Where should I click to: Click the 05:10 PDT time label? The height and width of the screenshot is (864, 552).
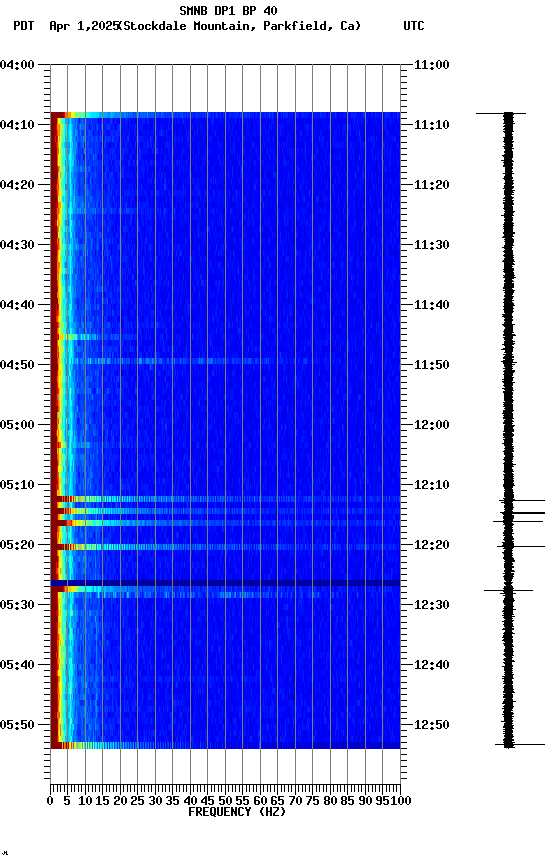coord(17,485)
